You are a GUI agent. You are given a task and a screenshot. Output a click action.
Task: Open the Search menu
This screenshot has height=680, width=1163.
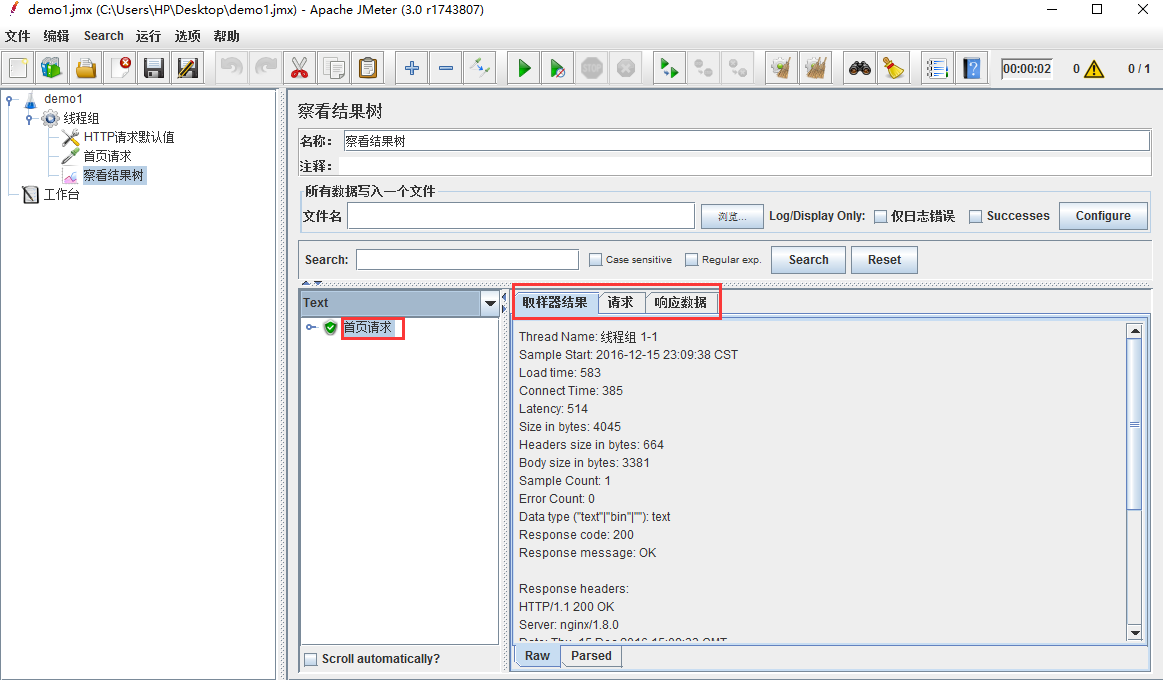click(104, 36)
